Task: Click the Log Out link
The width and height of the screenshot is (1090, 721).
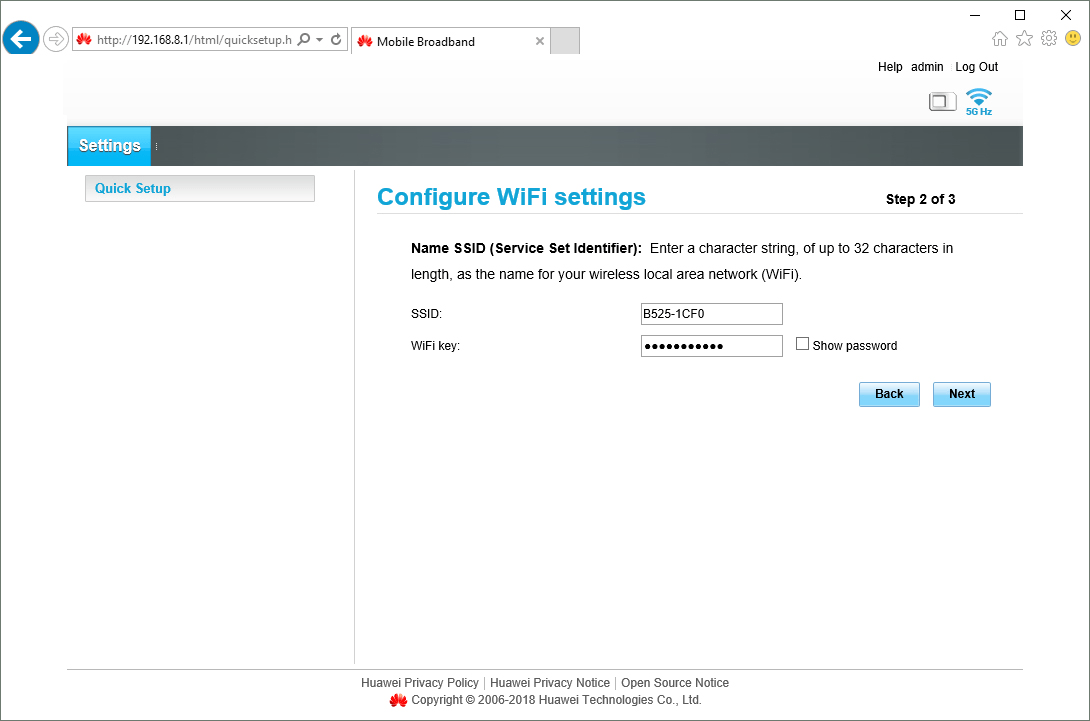Action: coord(976,67)
